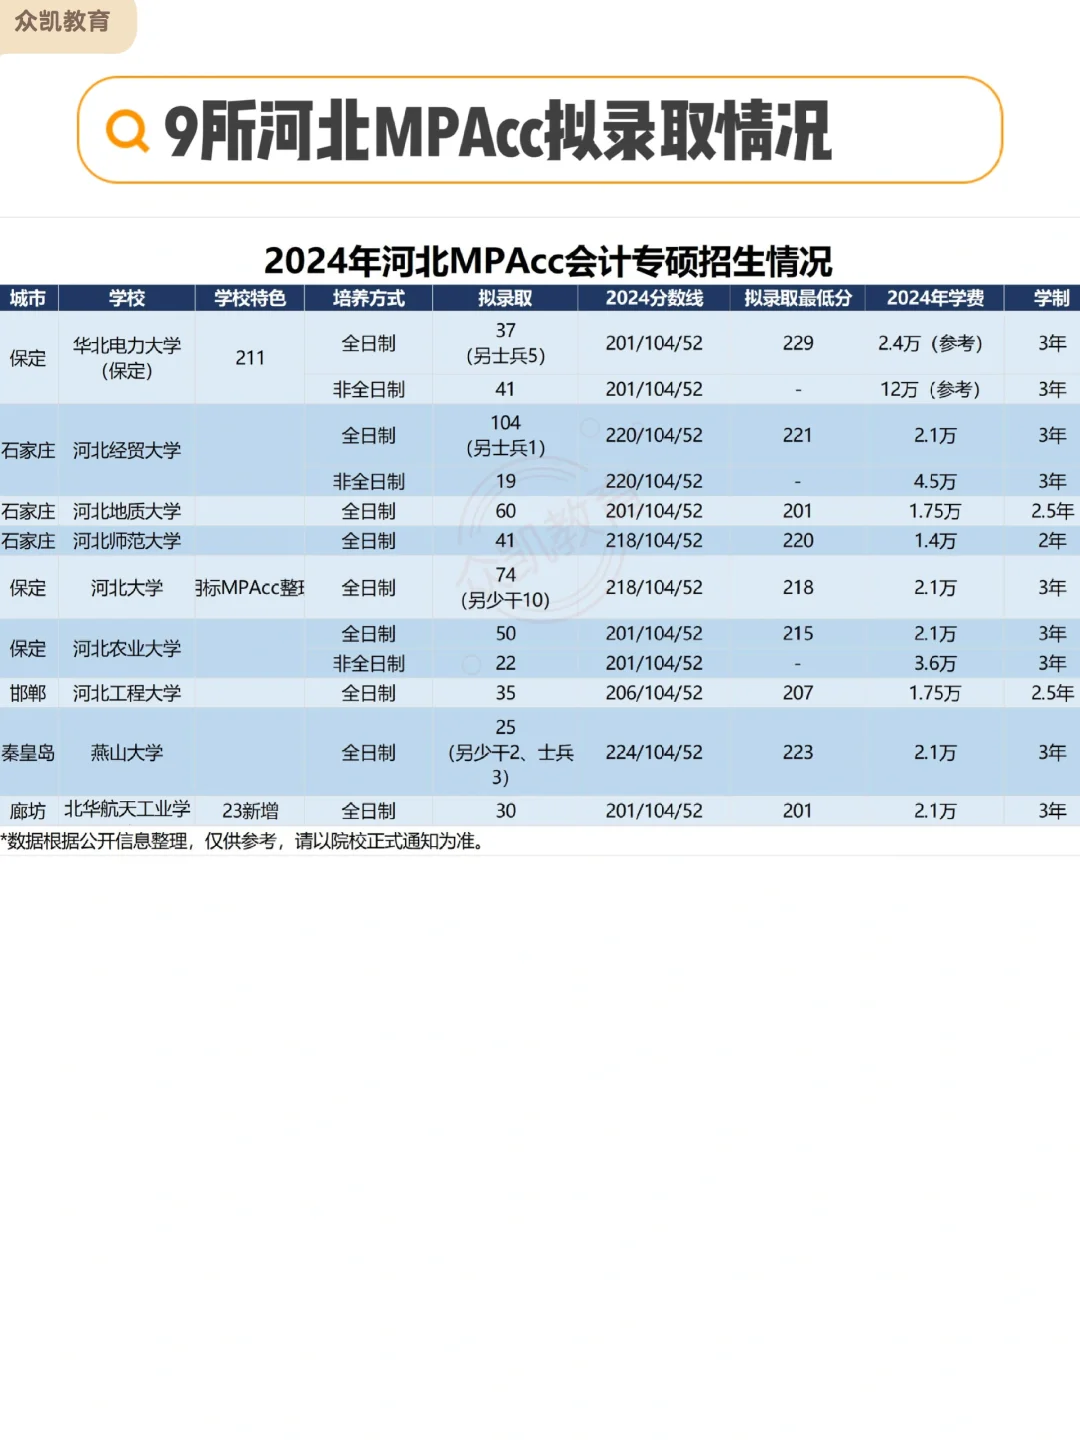Click the 众凯教育 tag label
This screenshot has height=1440, width=1080.
(62, 21)
